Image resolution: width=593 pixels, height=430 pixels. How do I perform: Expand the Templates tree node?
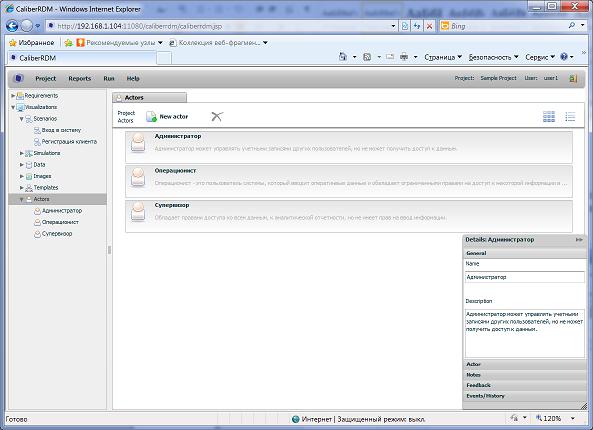[22, 188]
